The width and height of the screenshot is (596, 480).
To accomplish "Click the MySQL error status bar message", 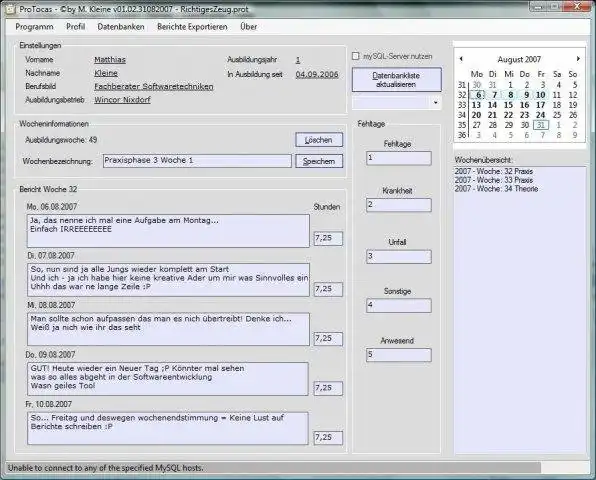I will click(x=105, y=468).
